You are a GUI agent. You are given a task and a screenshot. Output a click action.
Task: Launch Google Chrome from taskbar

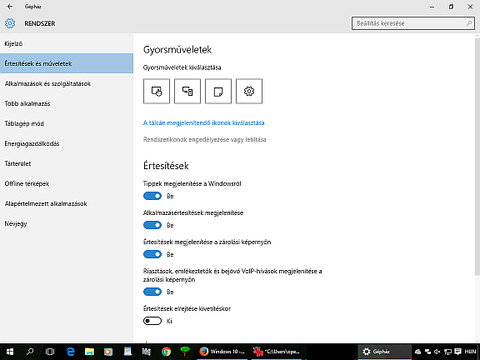point(166,352)
